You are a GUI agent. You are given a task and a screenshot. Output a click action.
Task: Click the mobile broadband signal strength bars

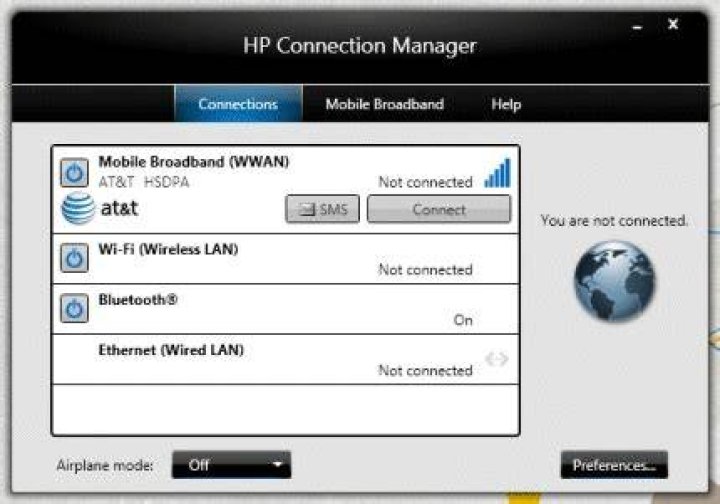[497, 173]
